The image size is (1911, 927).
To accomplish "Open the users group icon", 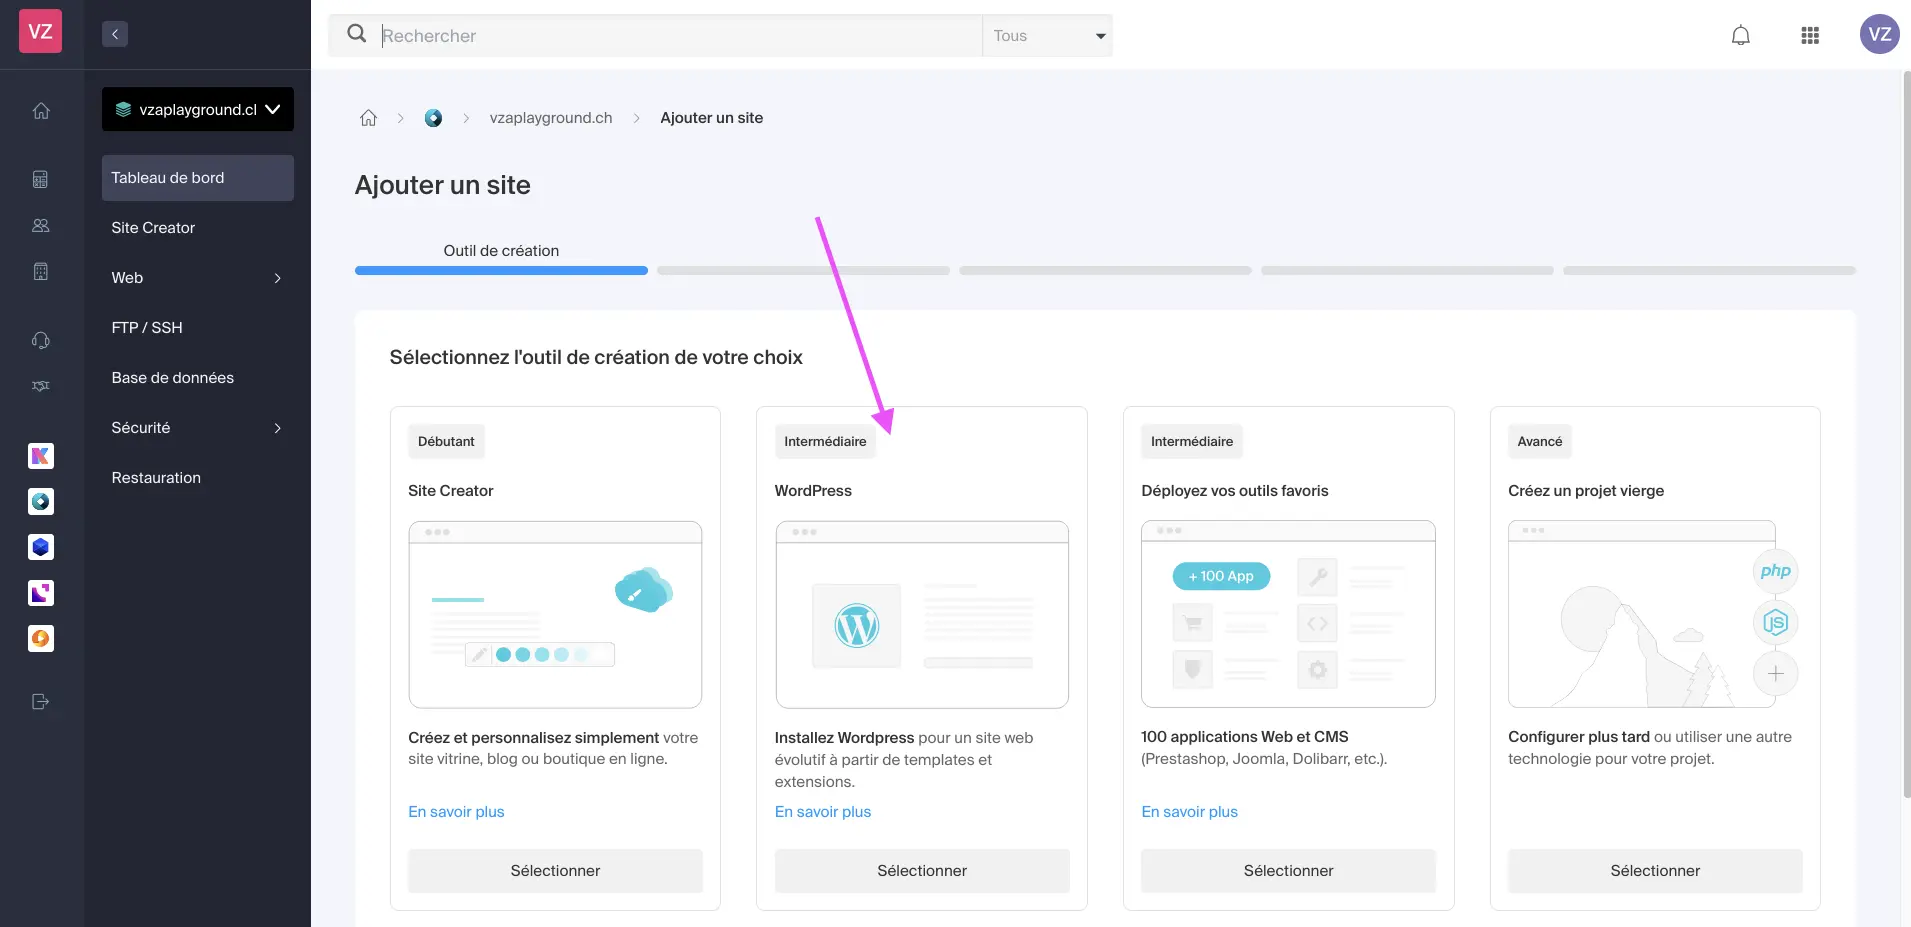I will tap(41, 226).
